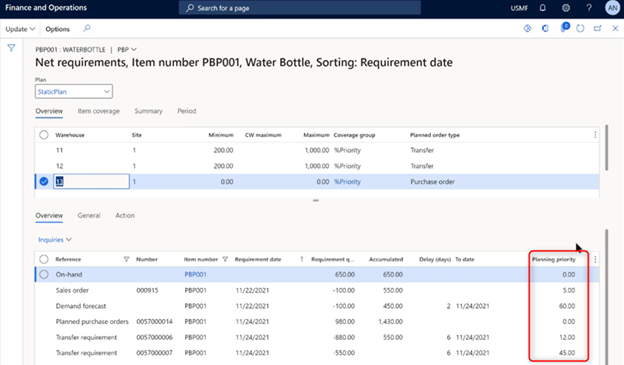Click the Delay (days) column header
624x365 pixels.
click(435, 259)
